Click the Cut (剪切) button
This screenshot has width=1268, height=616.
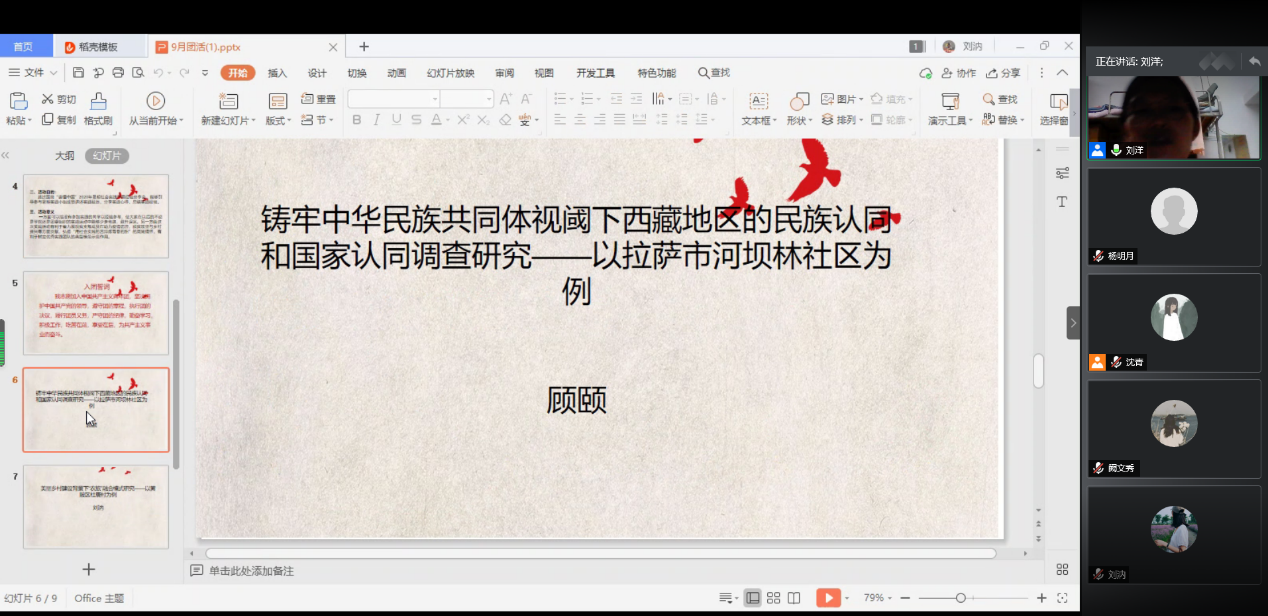click(58, 99)
